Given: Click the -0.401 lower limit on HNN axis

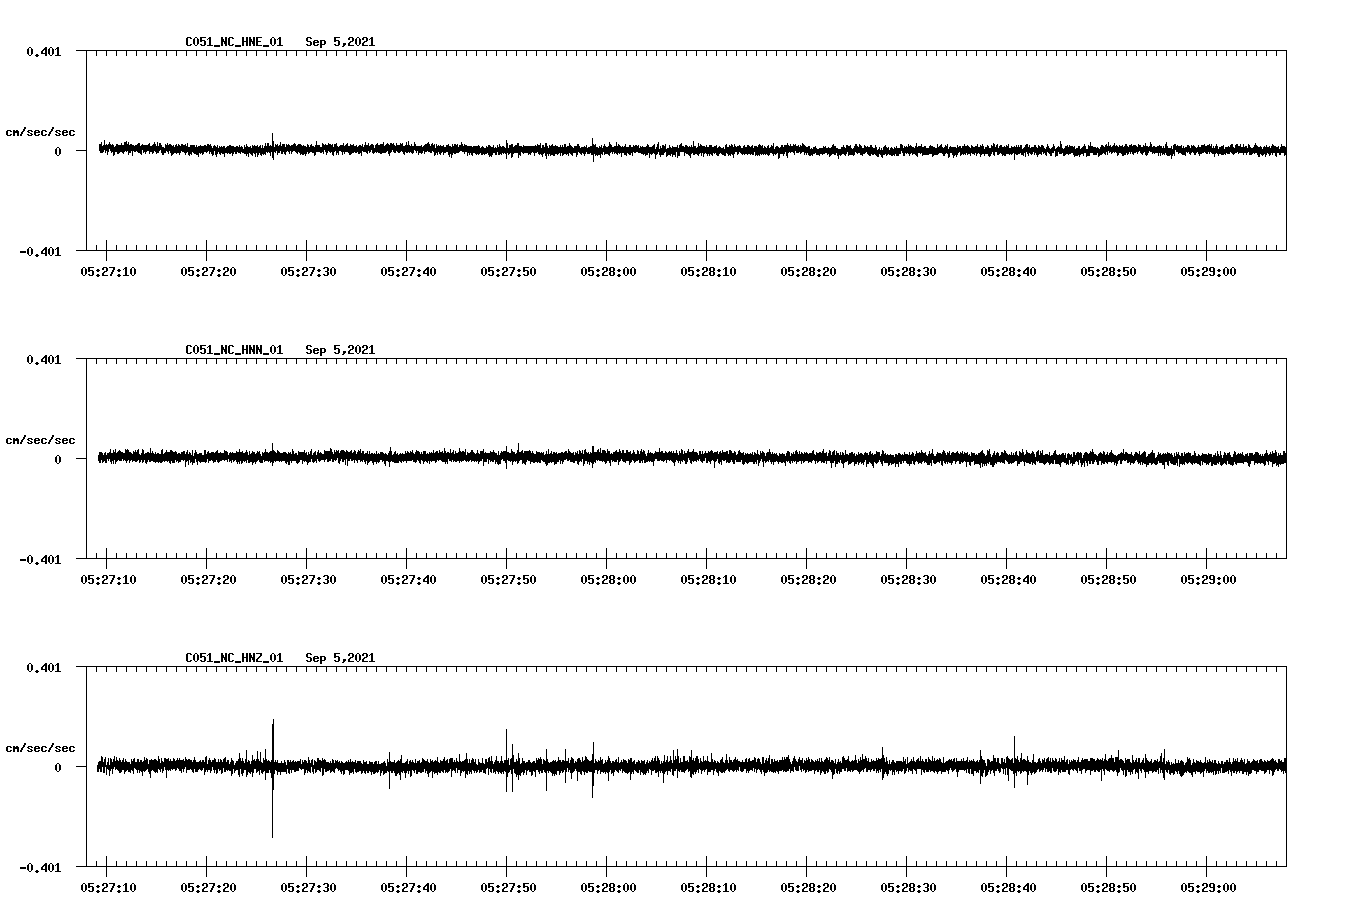Looking at the screenshot, I should pos(40,559).
